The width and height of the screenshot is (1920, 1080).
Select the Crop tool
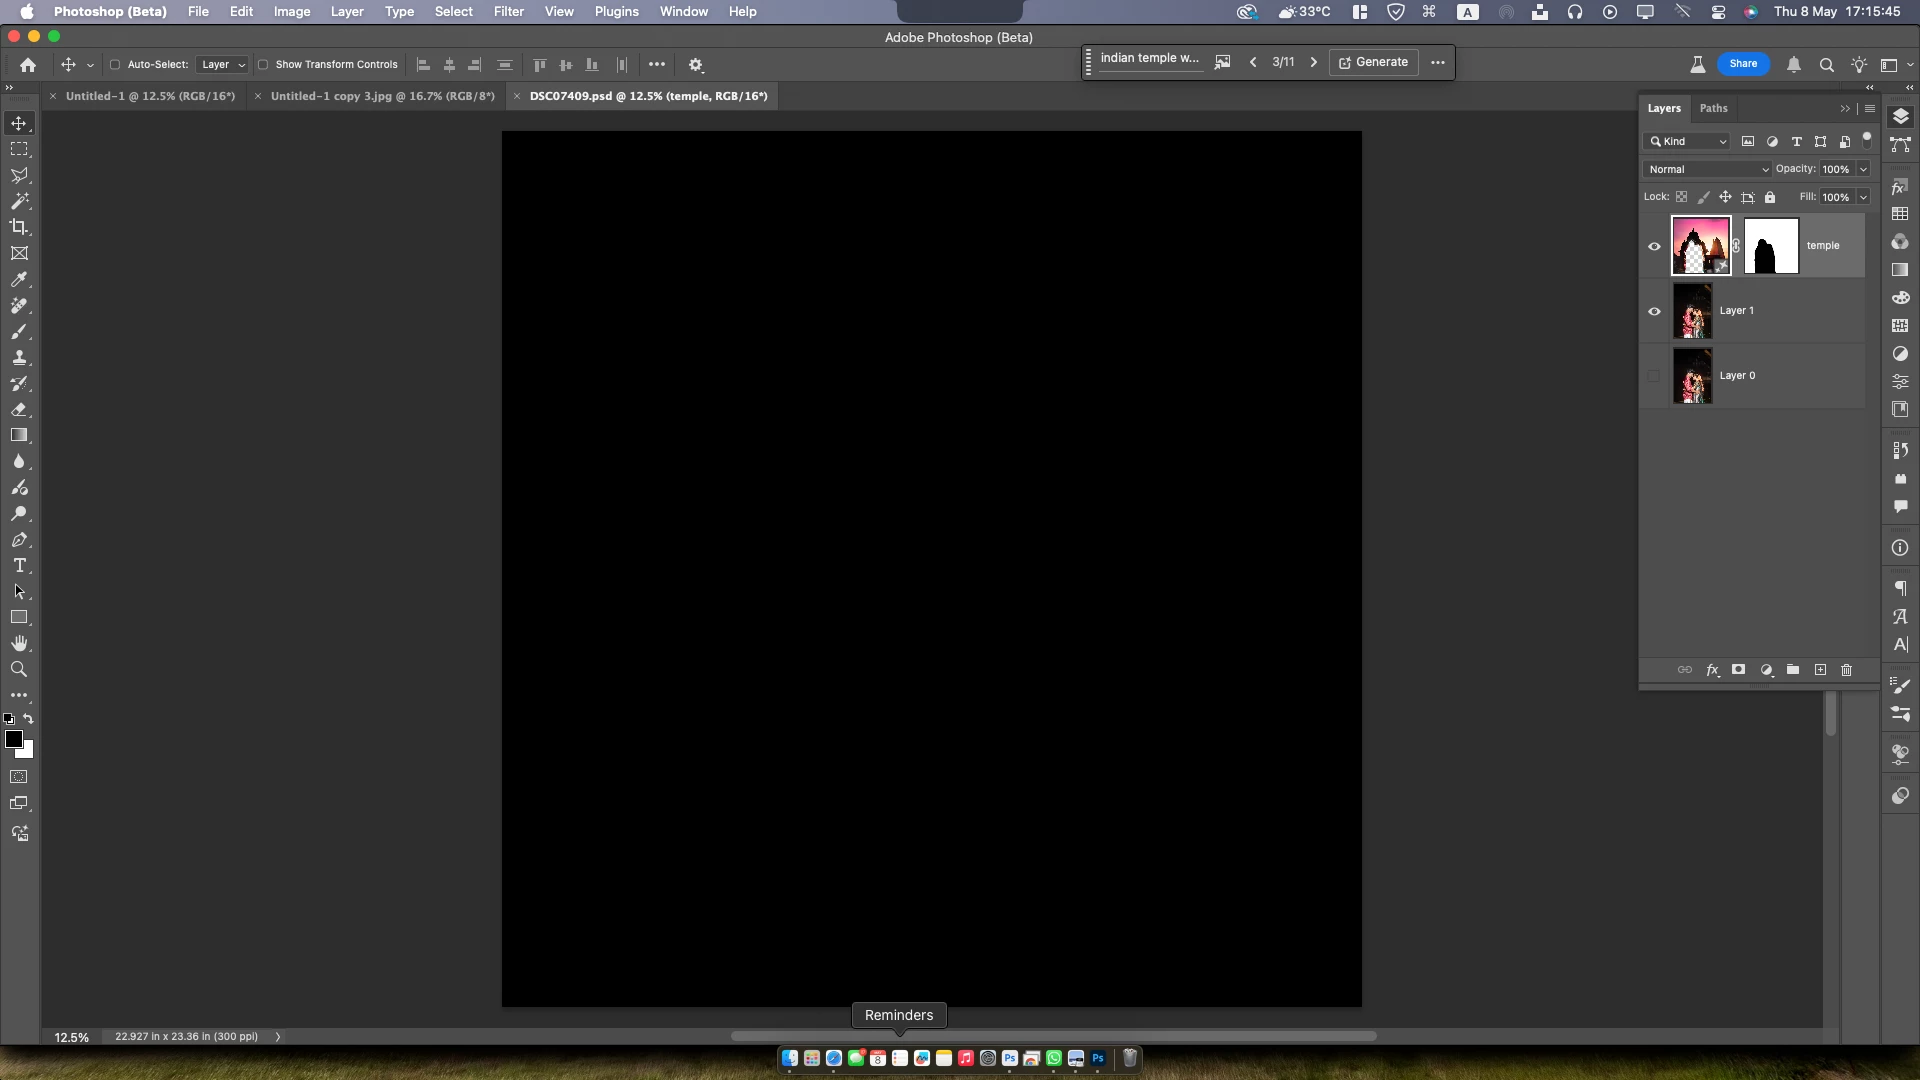pyautogui.click(x=19, y=227)
